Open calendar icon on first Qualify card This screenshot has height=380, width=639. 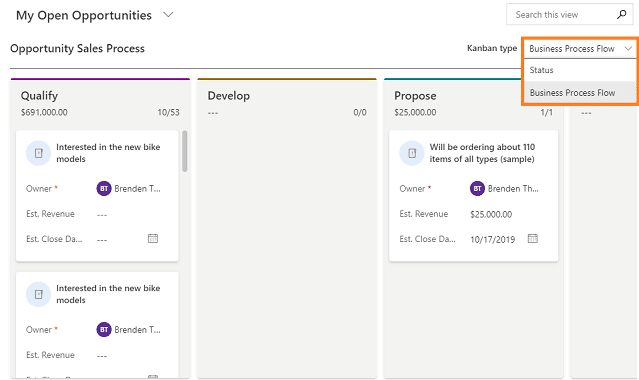coord(153,239)
